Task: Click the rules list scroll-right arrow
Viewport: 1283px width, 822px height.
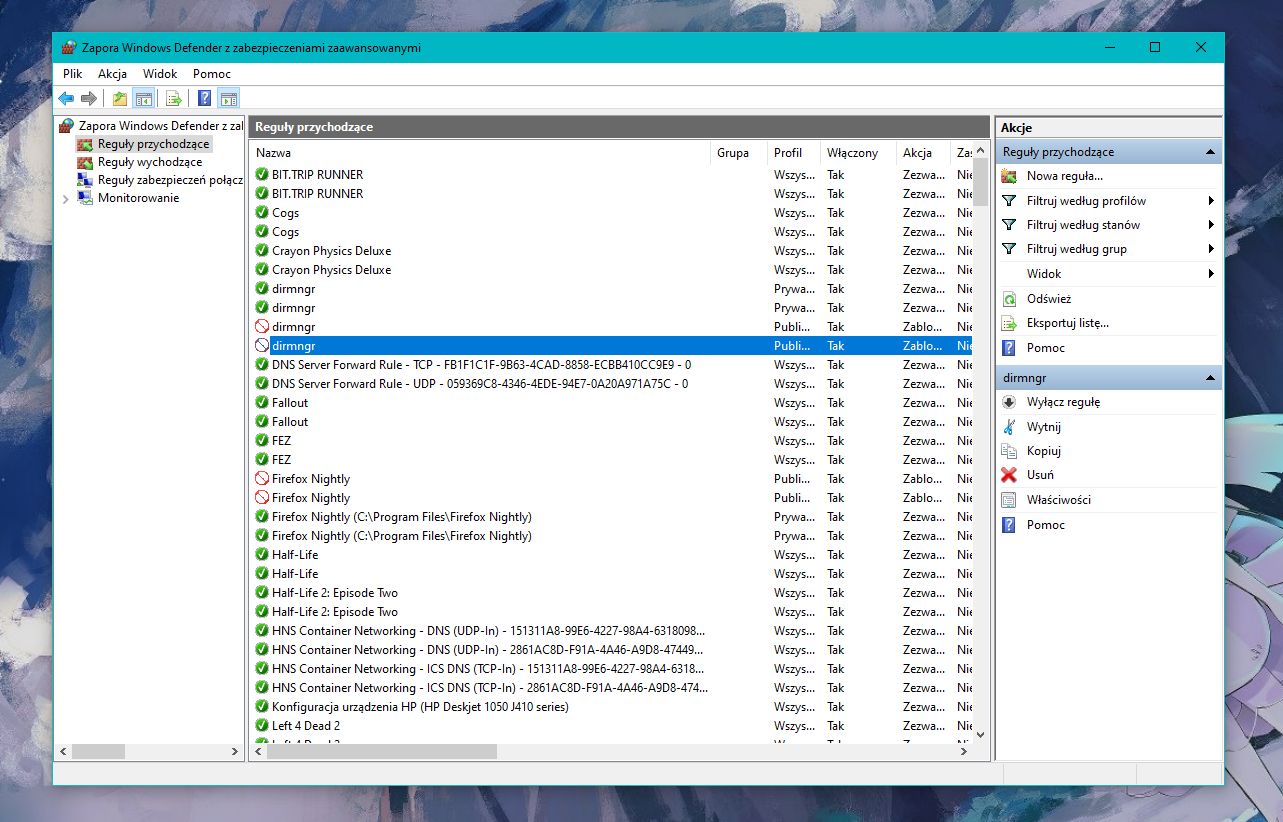Action: coord(964,751)
